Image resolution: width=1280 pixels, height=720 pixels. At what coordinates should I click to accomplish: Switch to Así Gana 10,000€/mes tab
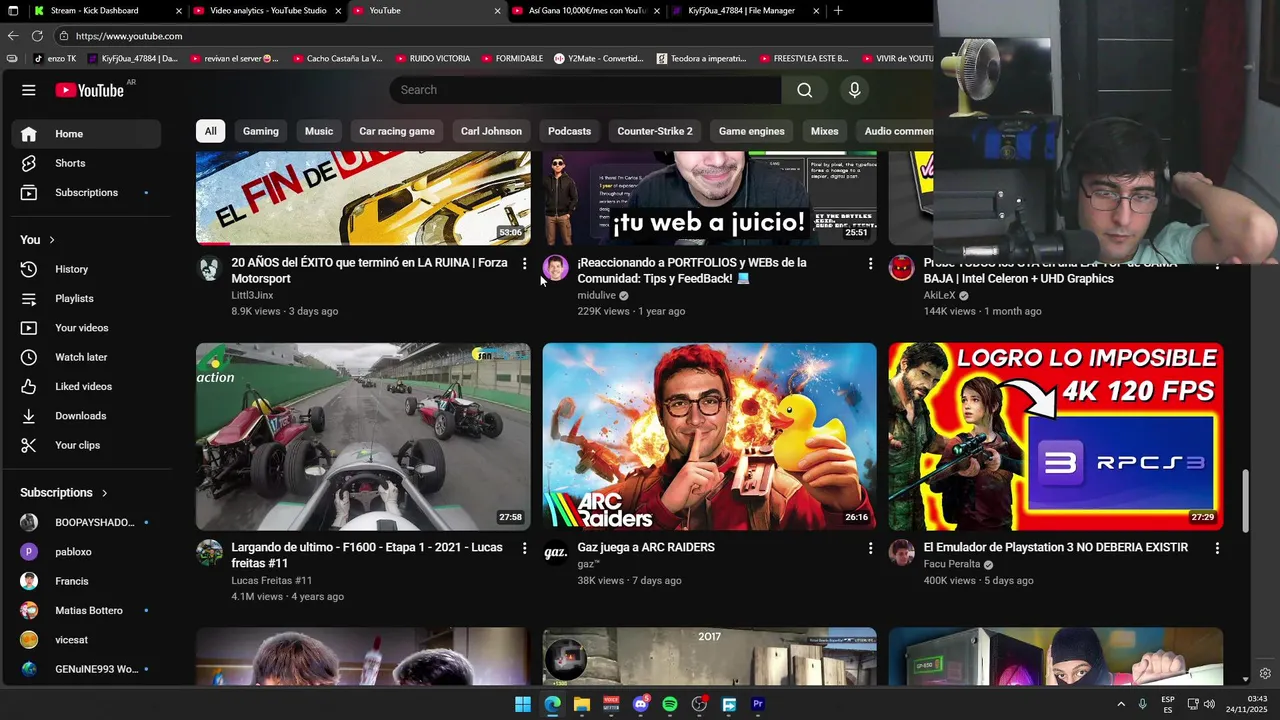(x=585, y=11)
